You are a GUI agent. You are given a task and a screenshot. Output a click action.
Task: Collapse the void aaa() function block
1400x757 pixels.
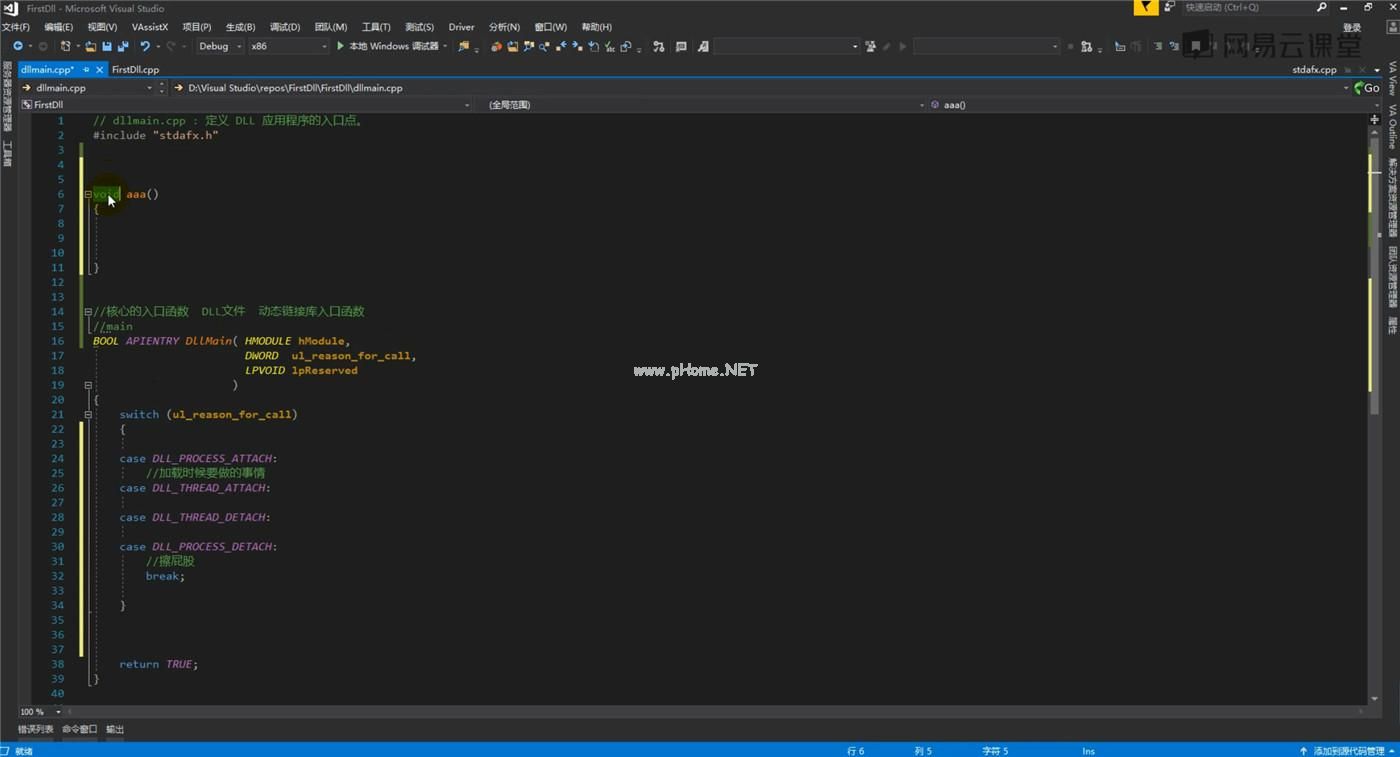coord(88,194)
